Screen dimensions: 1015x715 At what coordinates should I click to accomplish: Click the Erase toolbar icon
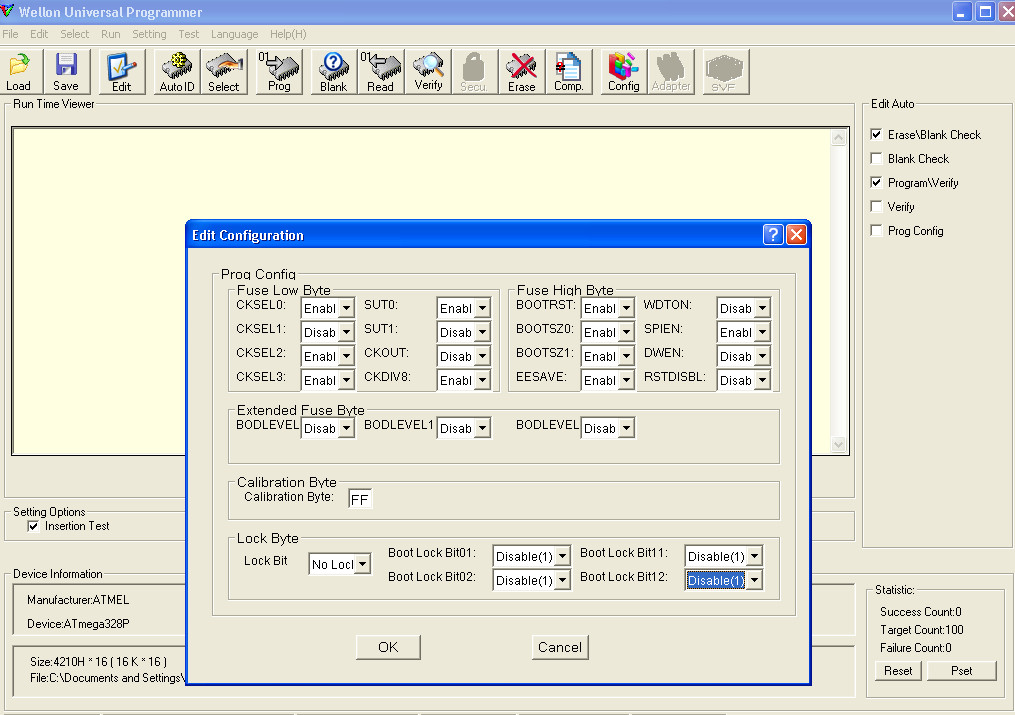click(x=521, y=72)
